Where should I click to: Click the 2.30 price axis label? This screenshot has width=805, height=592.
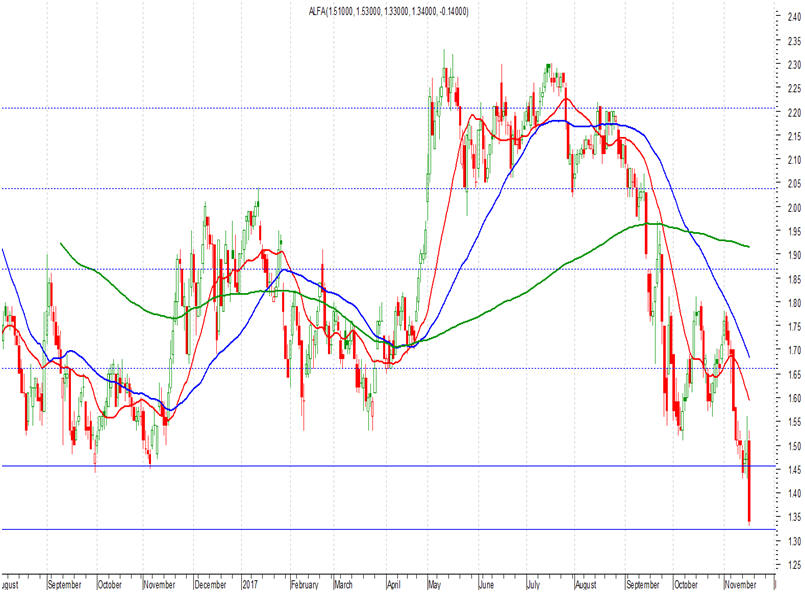[794, 65]
